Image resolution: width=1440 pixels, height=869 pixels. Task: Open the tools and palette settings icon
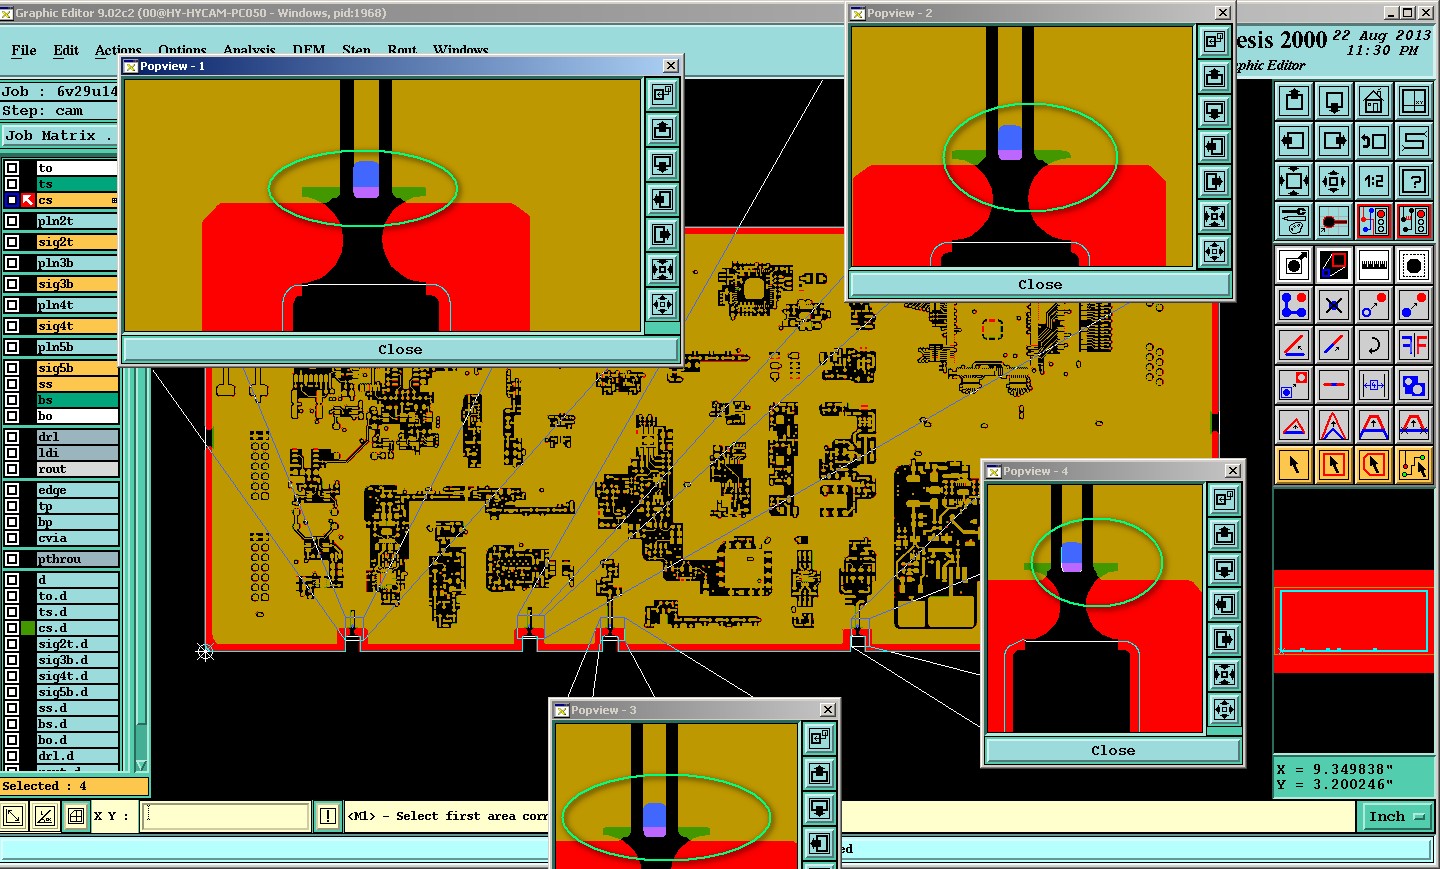[x=1294, y=221]
